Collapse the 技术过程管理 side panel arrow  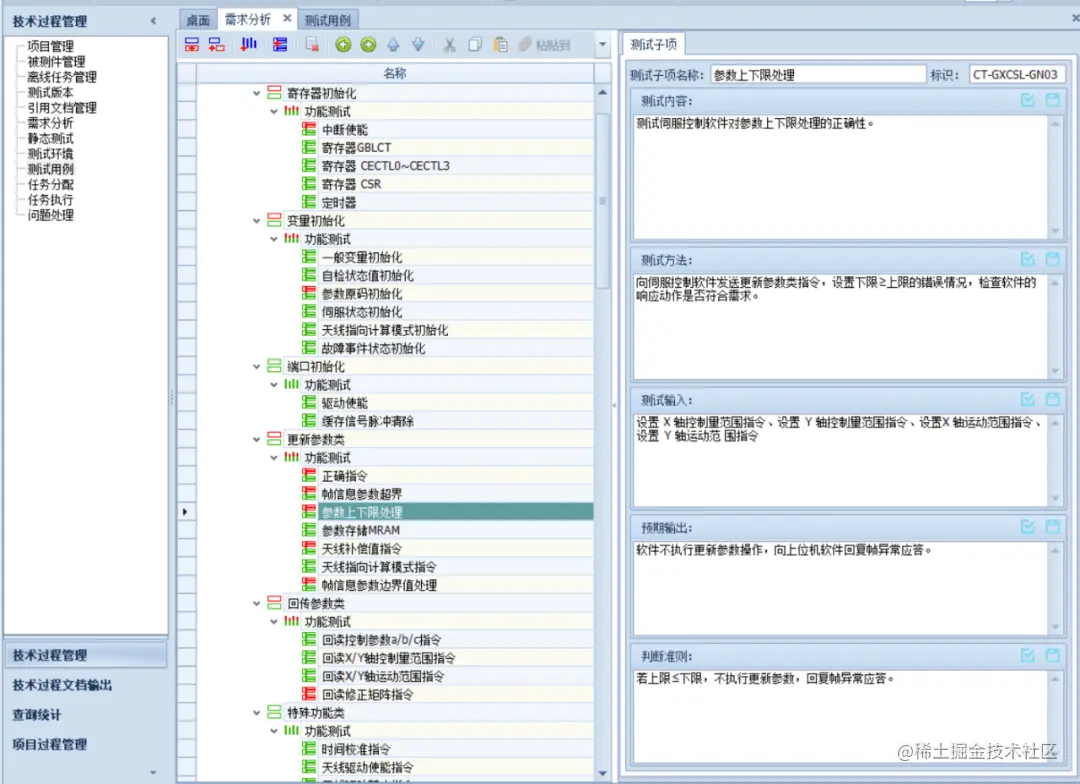153,21
